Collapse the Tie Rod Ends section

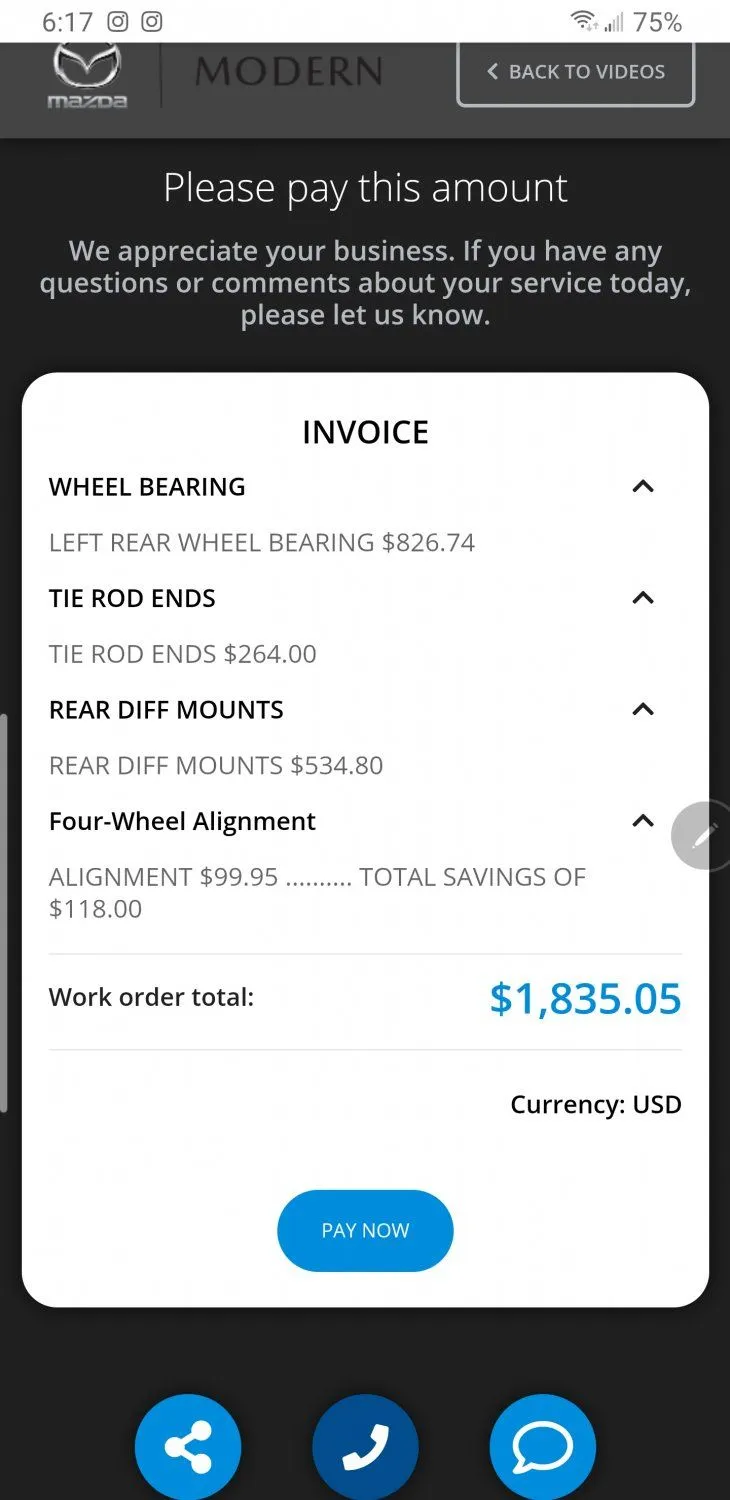(x=643, y=598)
